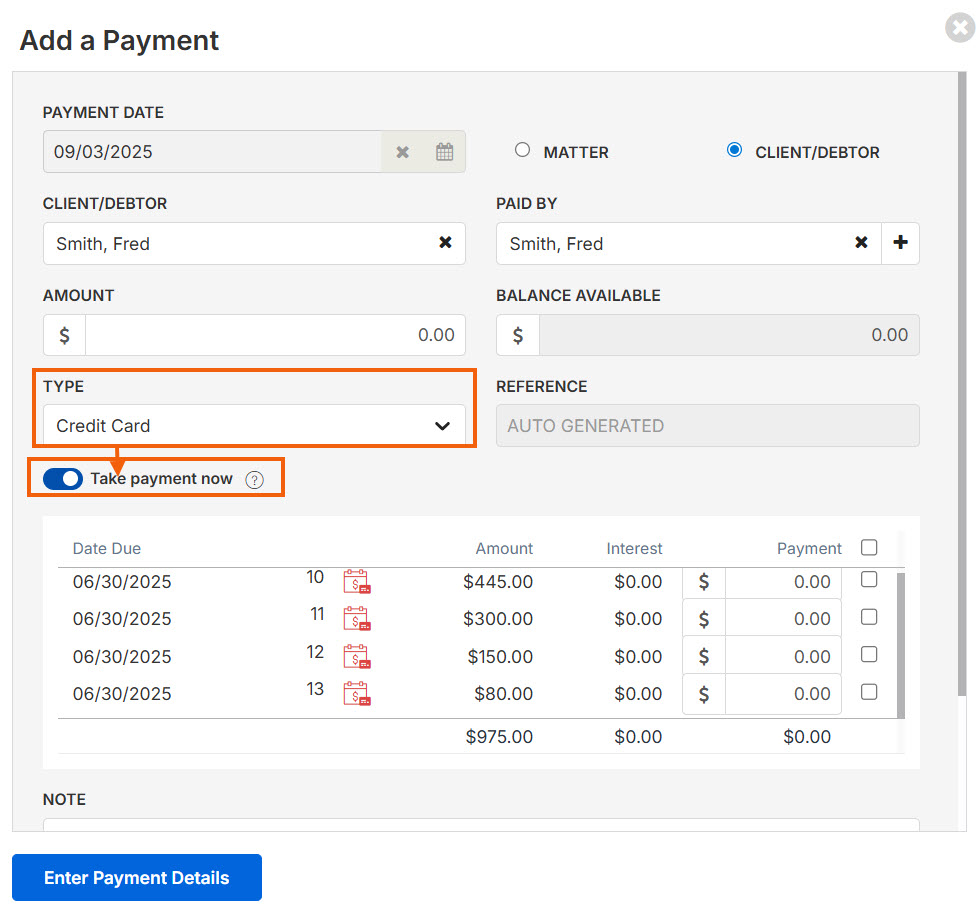Close the Add a Payment dialog
977x914 pixels.
point(959,28)
